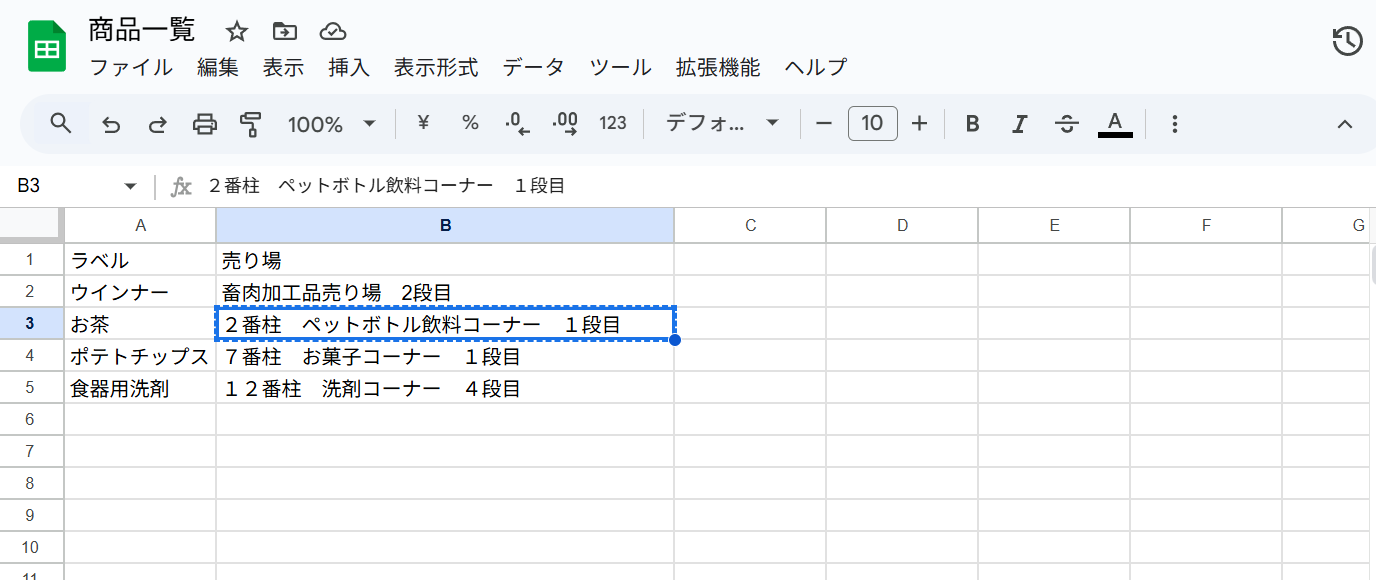Click cell containing ラベル
Viewport: 1376px width, 580px height.
[x=140, y=260]
